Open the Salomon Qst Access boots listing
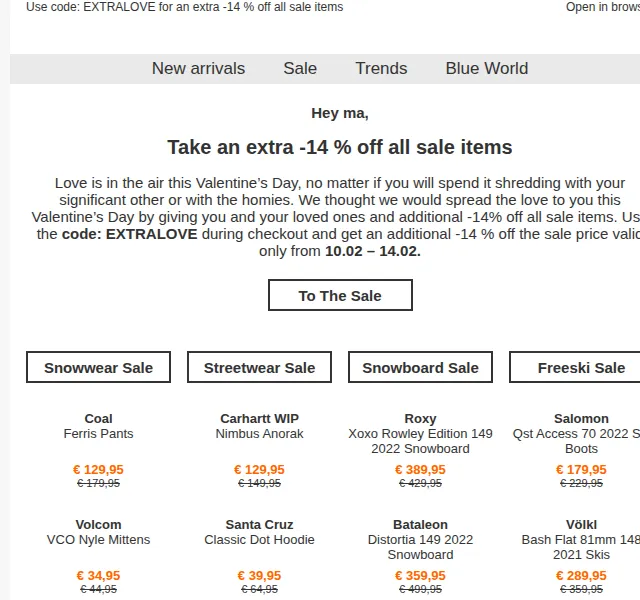 pos(576,433)
